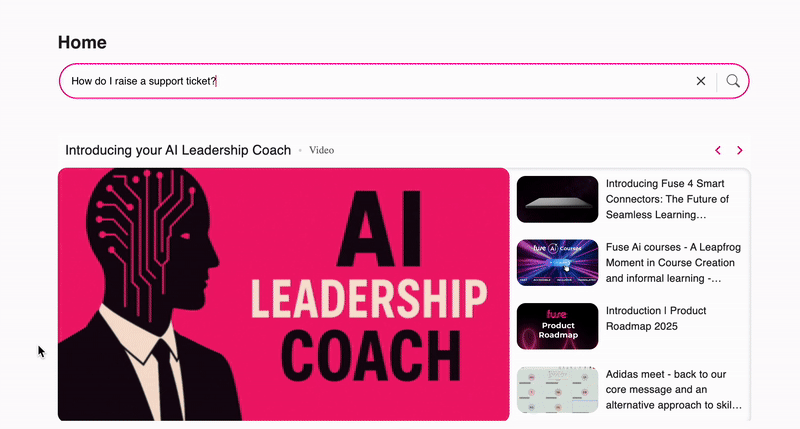Click the Home page heading
Viewport: 800px width, 429px height.
pos(82,42)
